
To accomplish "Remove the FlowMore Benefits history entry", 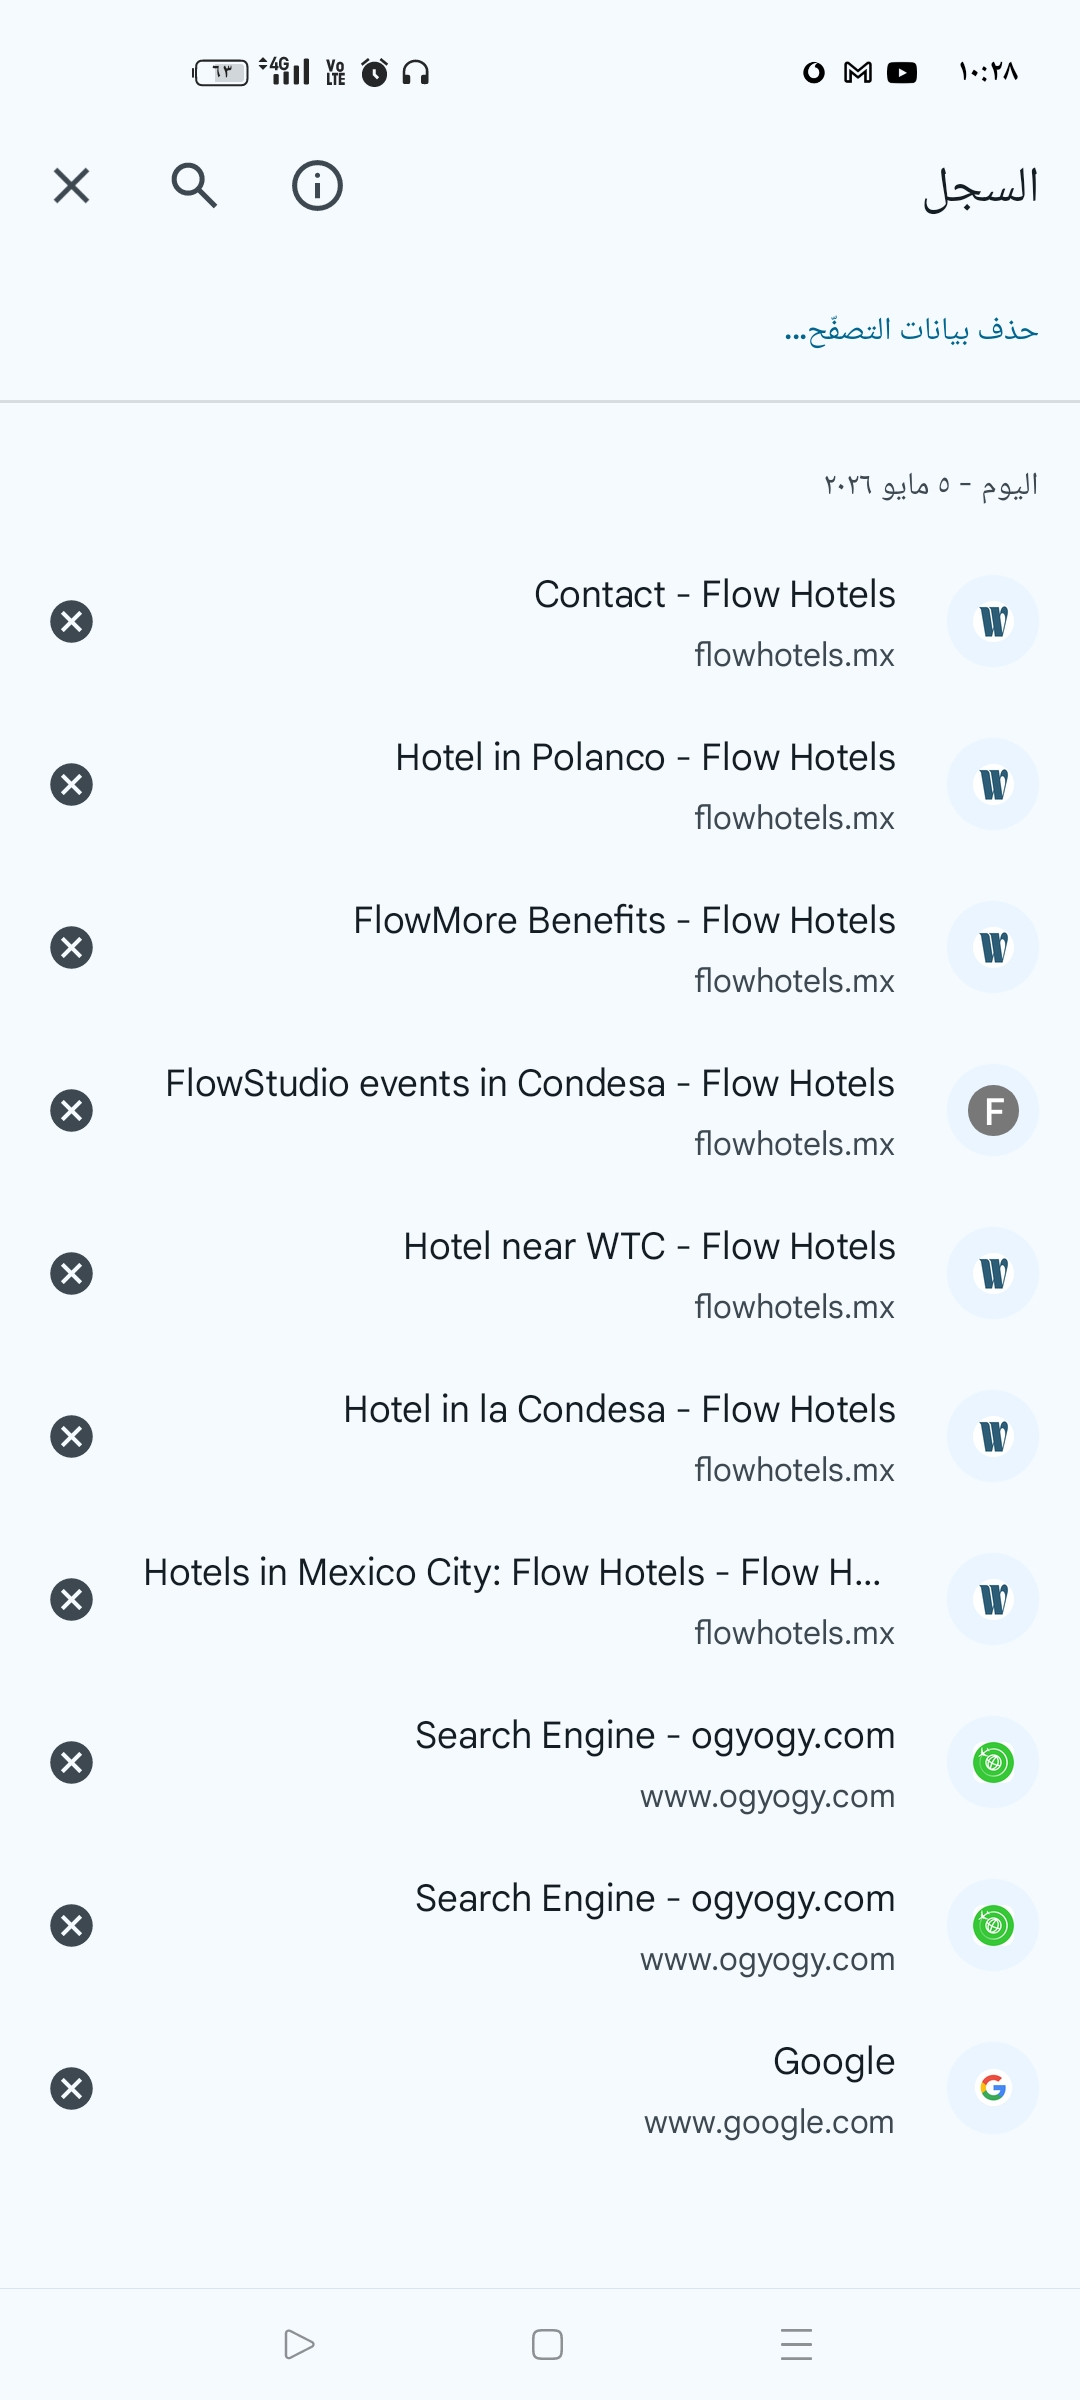I will pyautogui.click(x=71, y=947).
